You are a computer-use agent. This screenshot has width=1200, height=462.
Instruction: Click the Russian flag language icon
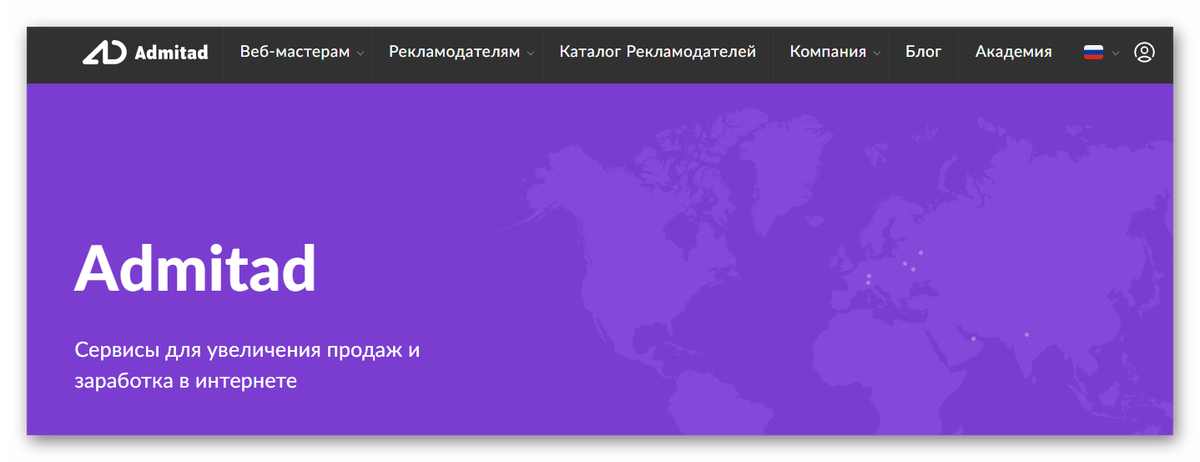1093,52
